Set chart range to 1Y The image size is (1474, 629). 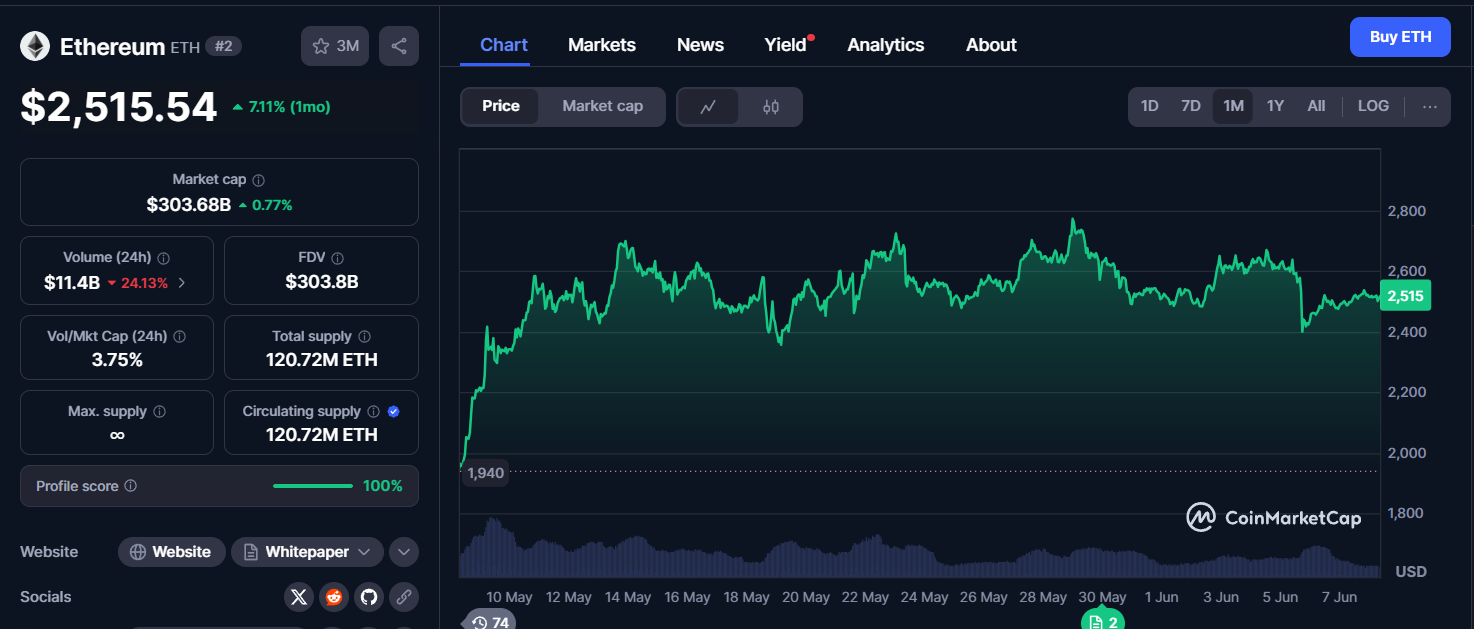(x=1275, y=106)
